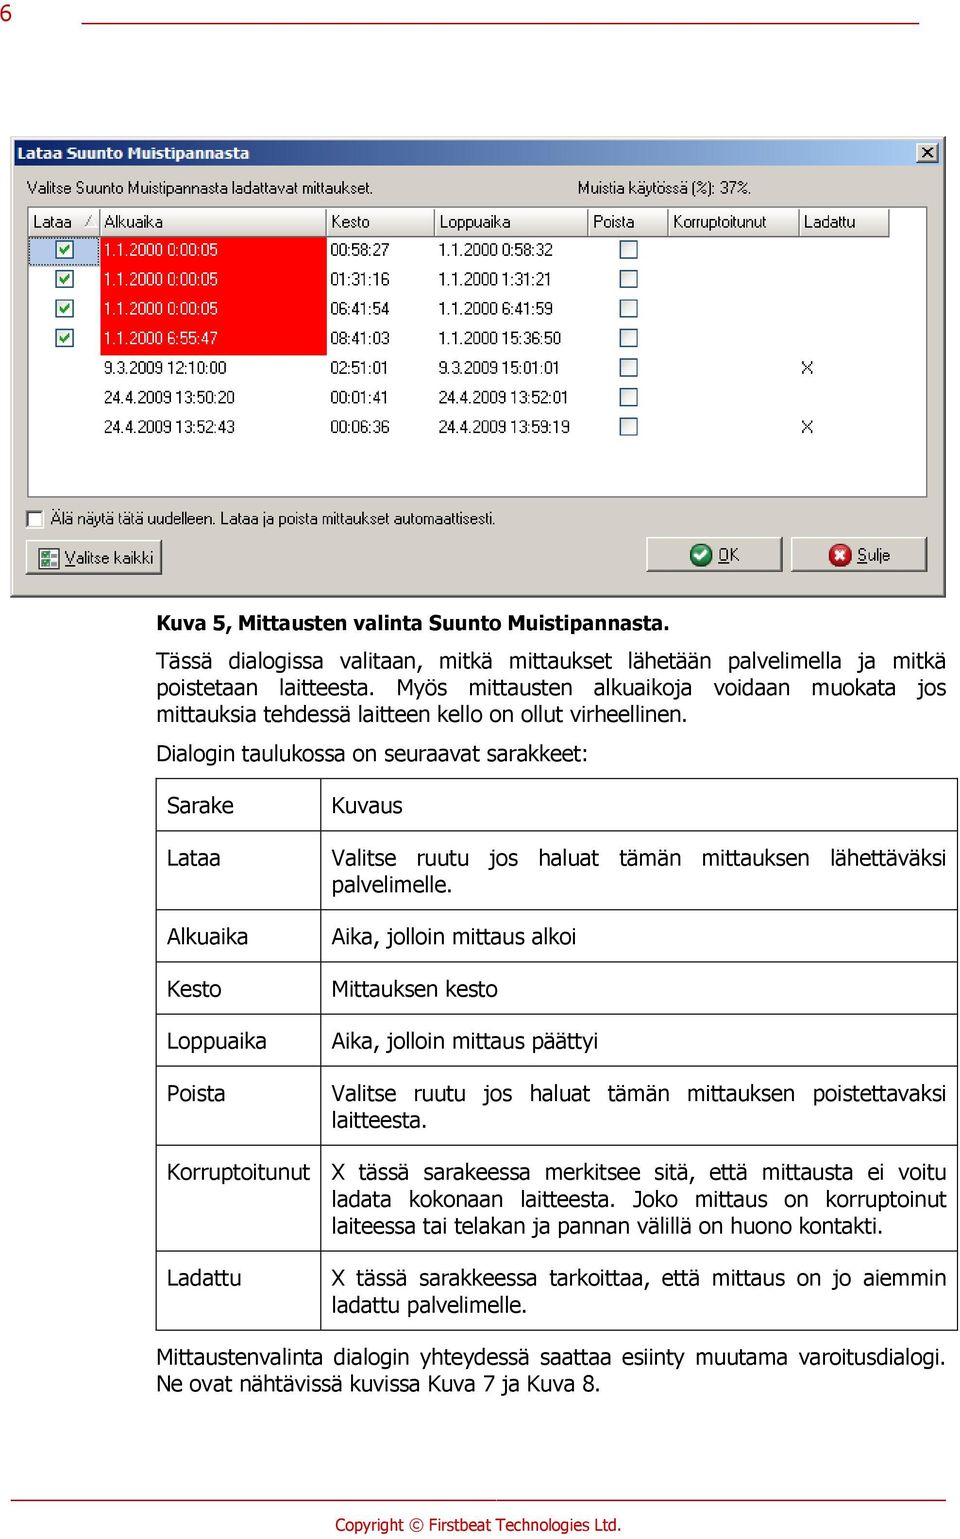Screen dimensions: 960x1539
Task: Click 'Muistia käytössä (%): 37%' label
Action: 664,188
